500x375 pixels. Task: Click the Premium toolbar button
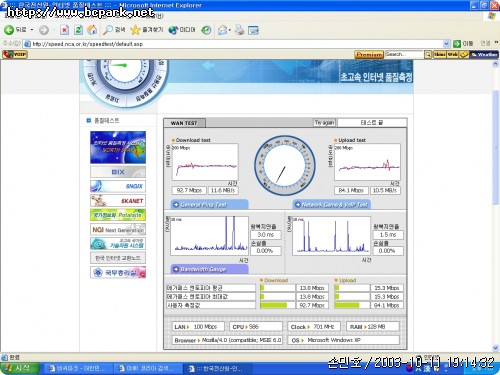click(x=369, y=54)
